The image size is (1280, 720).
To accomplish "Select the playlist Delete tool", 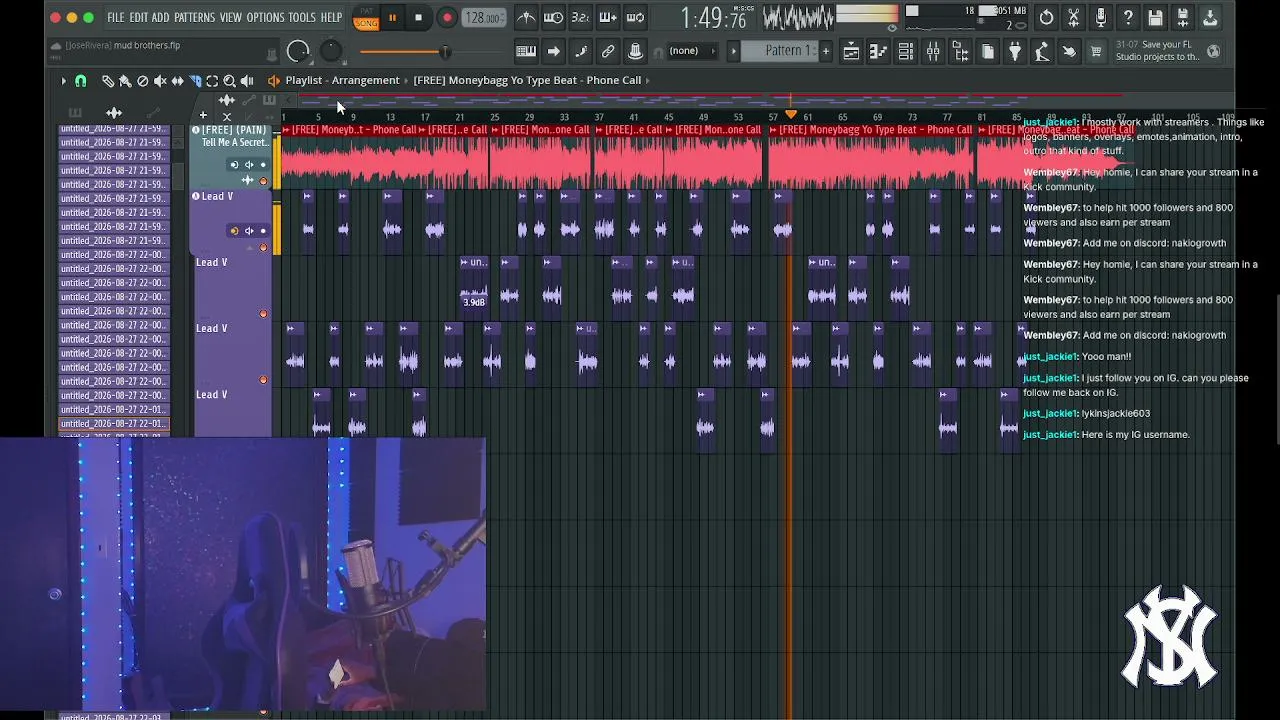I will (x=142, y=81).
